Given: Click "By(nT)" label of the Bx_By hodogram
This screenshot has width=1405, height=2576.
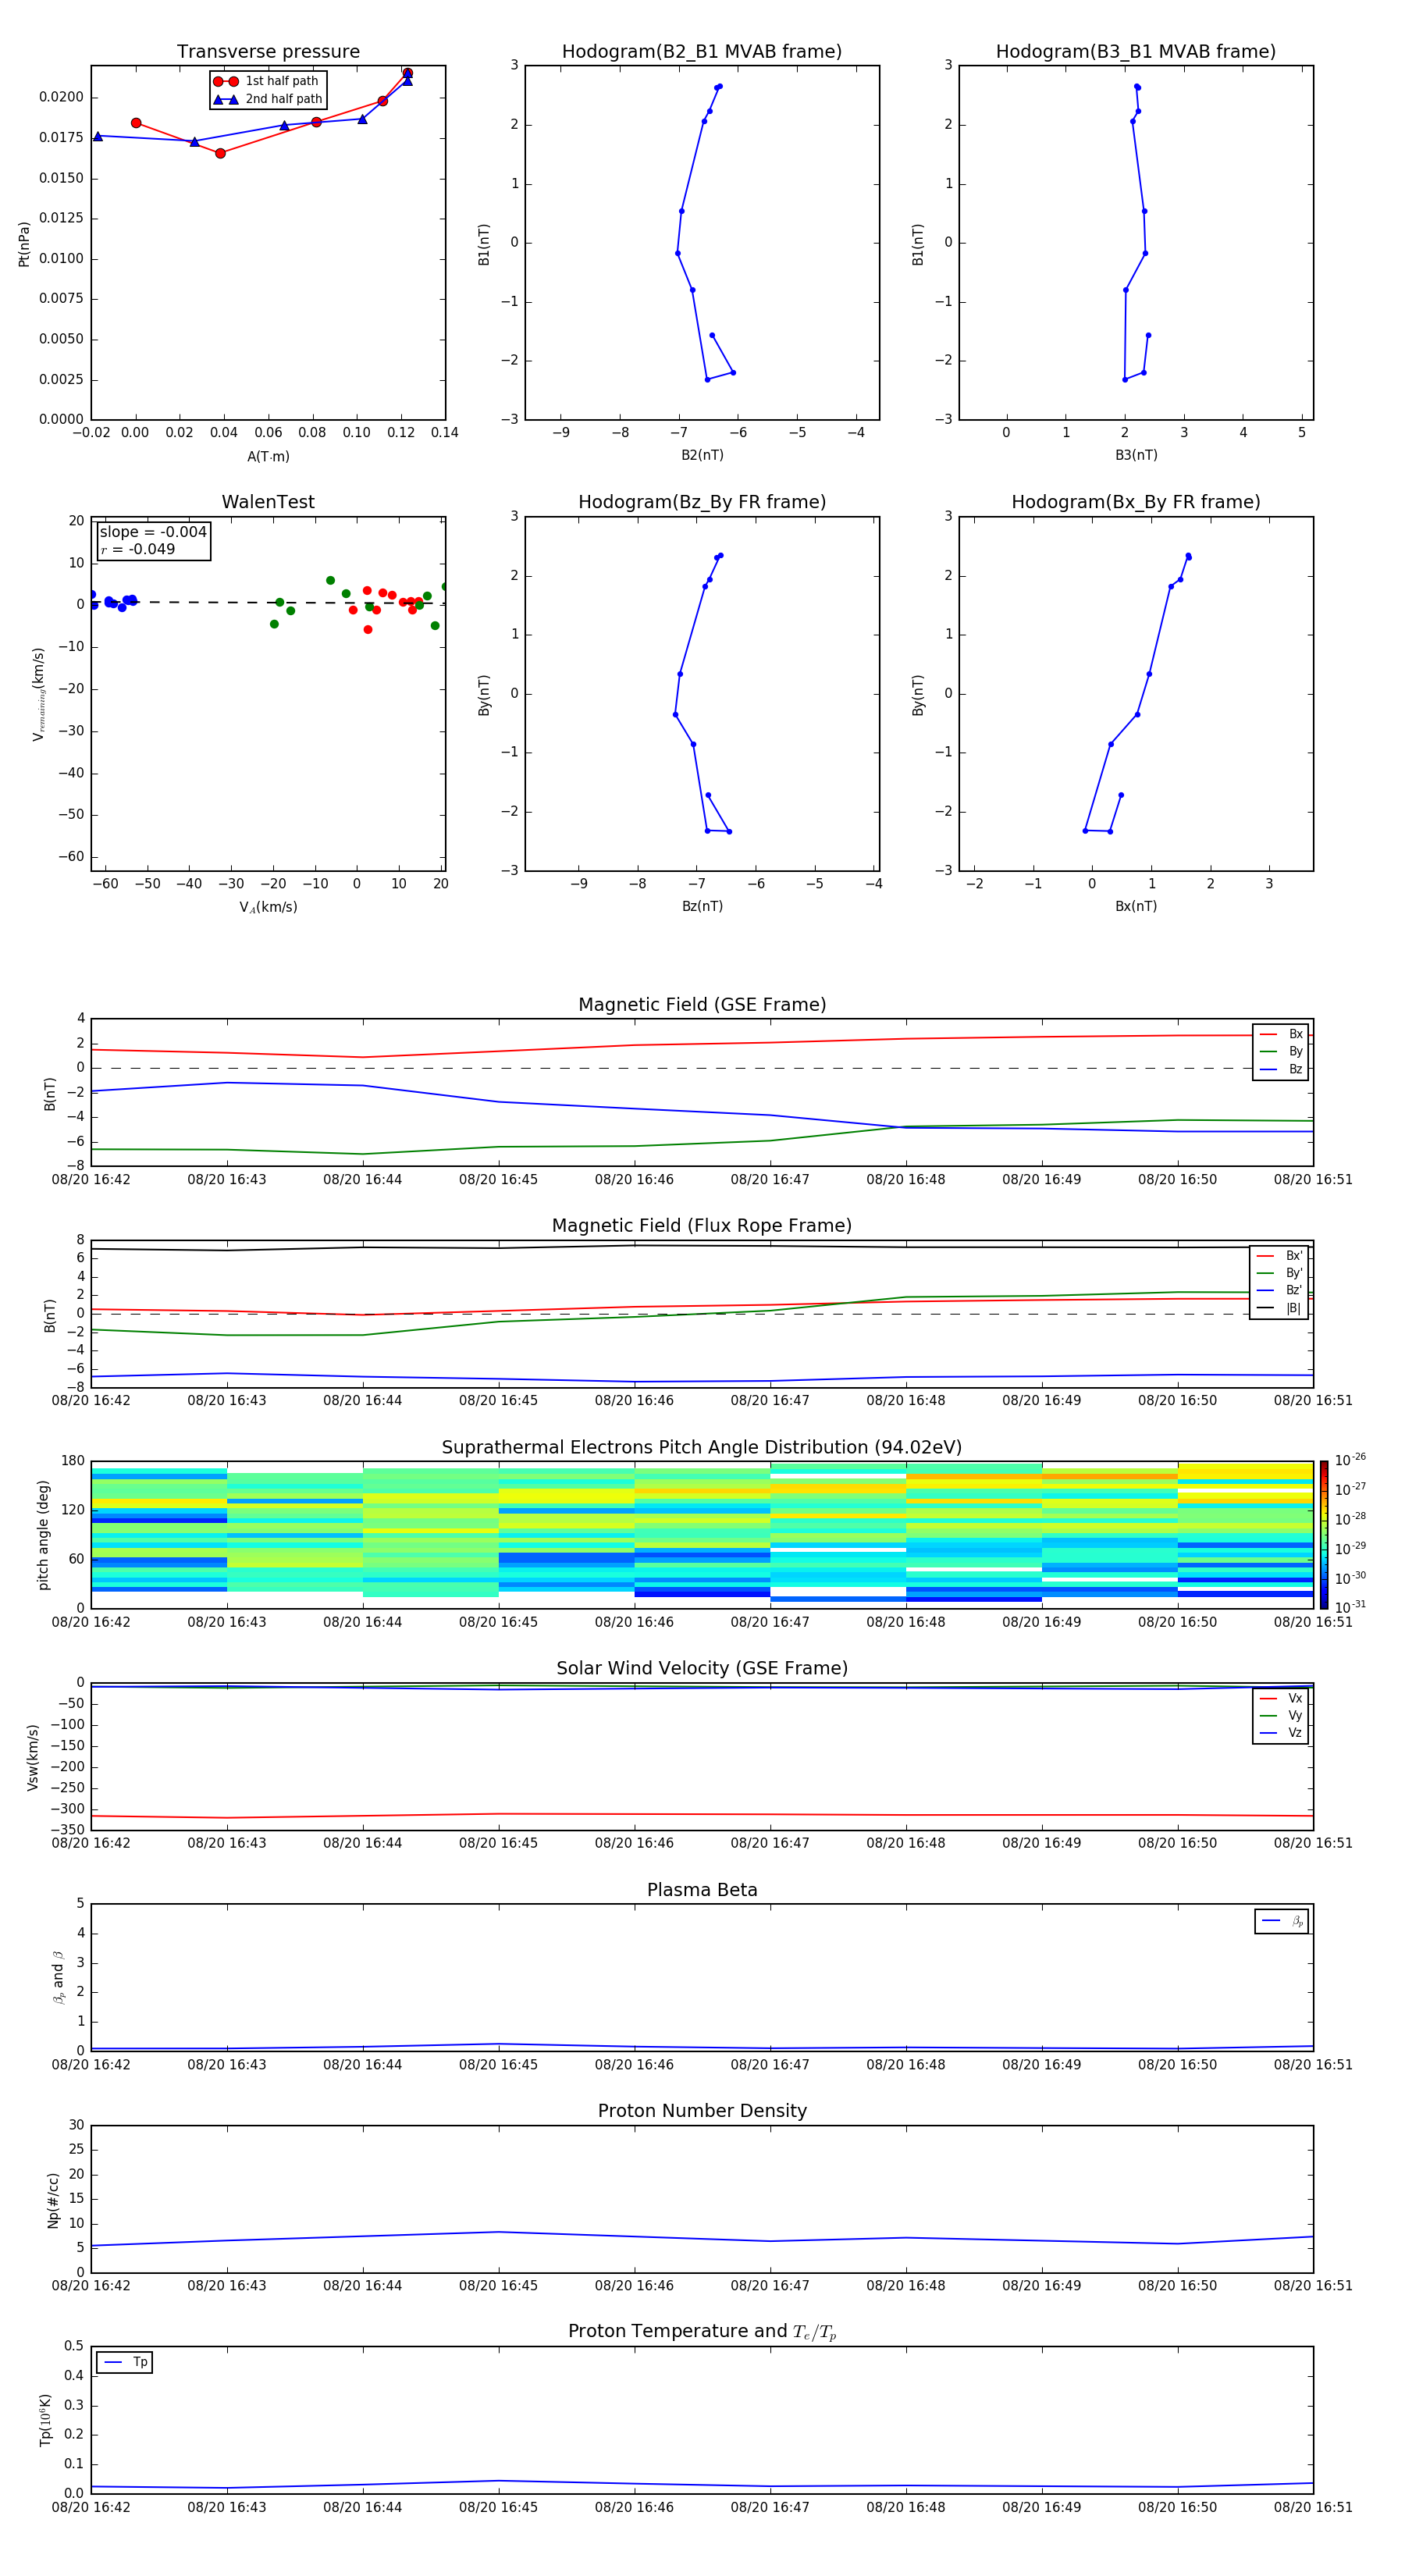Looking at the screenshot, I should [918, 694].
